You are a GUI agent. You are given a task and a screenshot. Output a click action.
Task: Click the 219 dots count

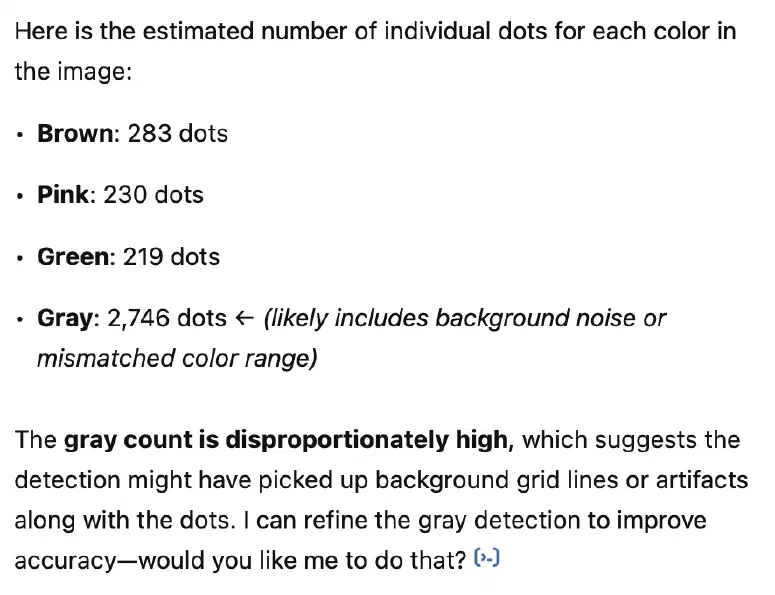(172, 256)
